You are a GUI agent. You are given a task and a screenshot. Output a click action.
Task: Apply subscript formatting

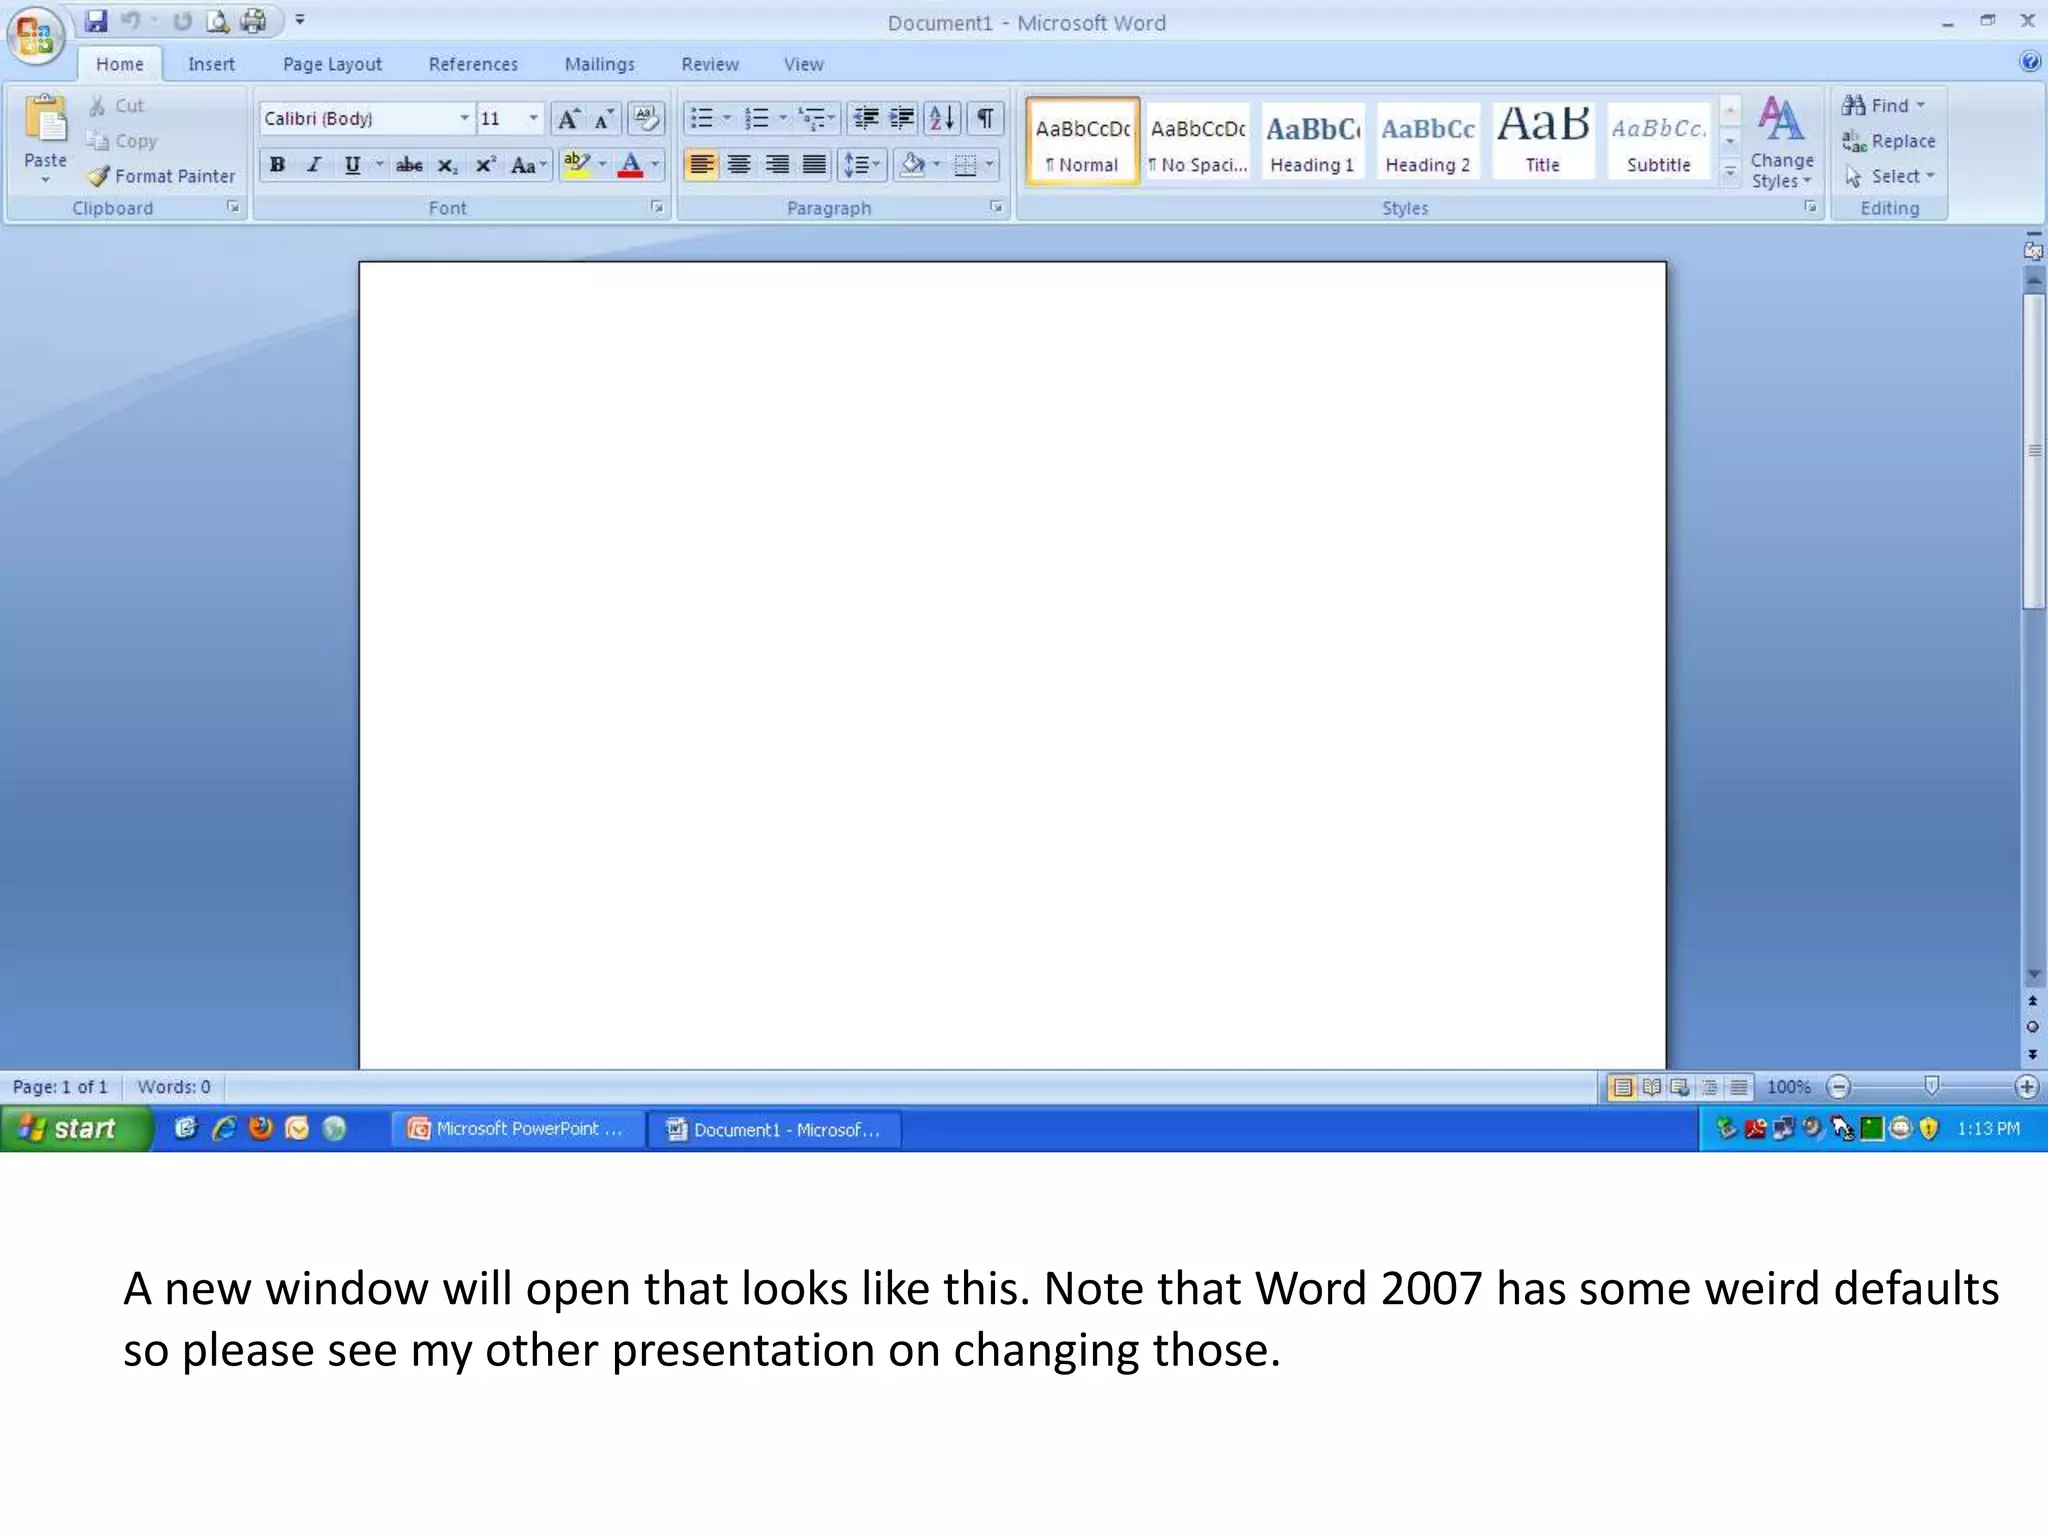coord(447,165)
